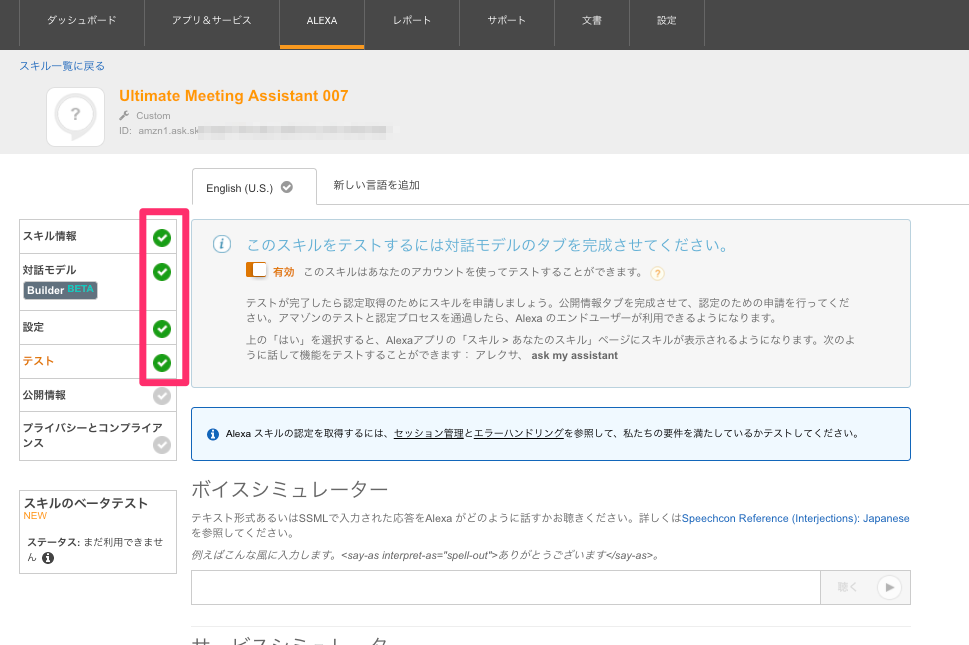Open the セッション管理 link
Image resolution: width=969 pixels, height=645 pixels.
(428, 434)
